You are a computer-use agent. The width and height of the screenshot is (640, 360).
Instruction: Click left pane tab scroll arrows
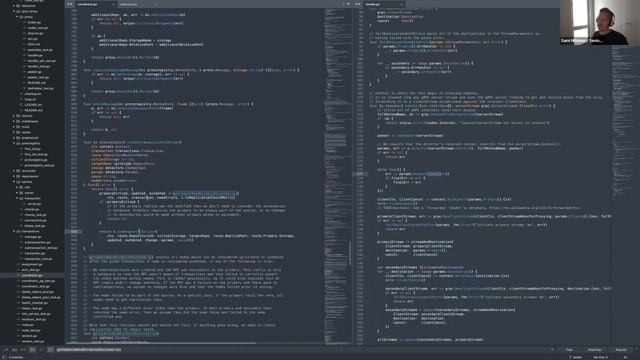[69, 4]
